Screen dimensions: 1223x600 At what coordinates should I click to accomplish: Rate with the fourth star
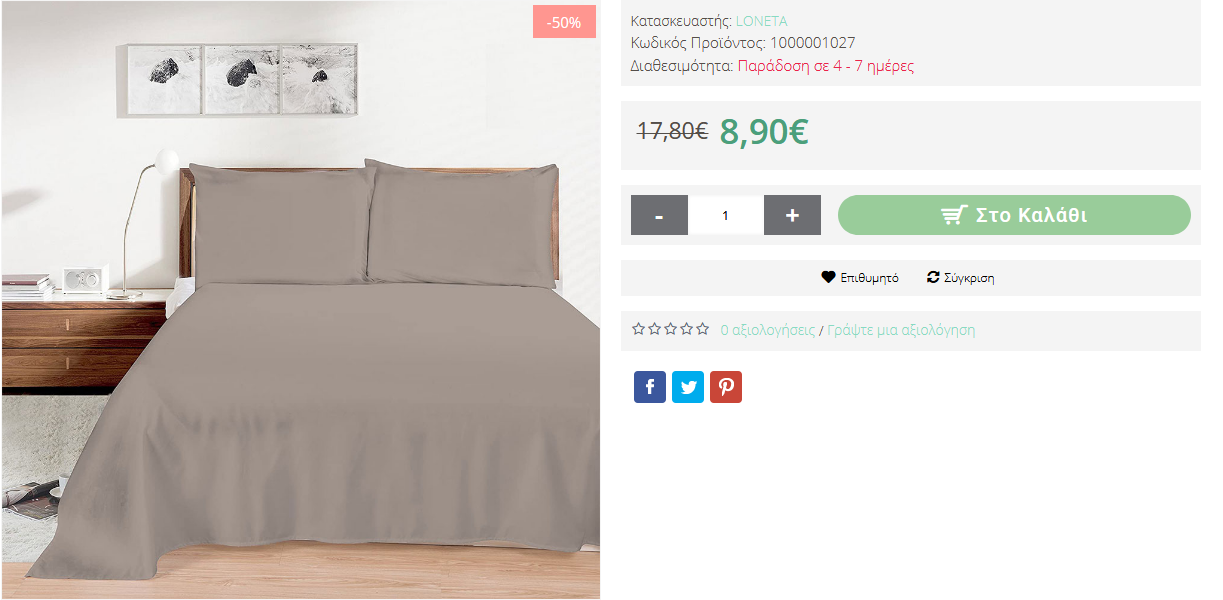(686, 329)
